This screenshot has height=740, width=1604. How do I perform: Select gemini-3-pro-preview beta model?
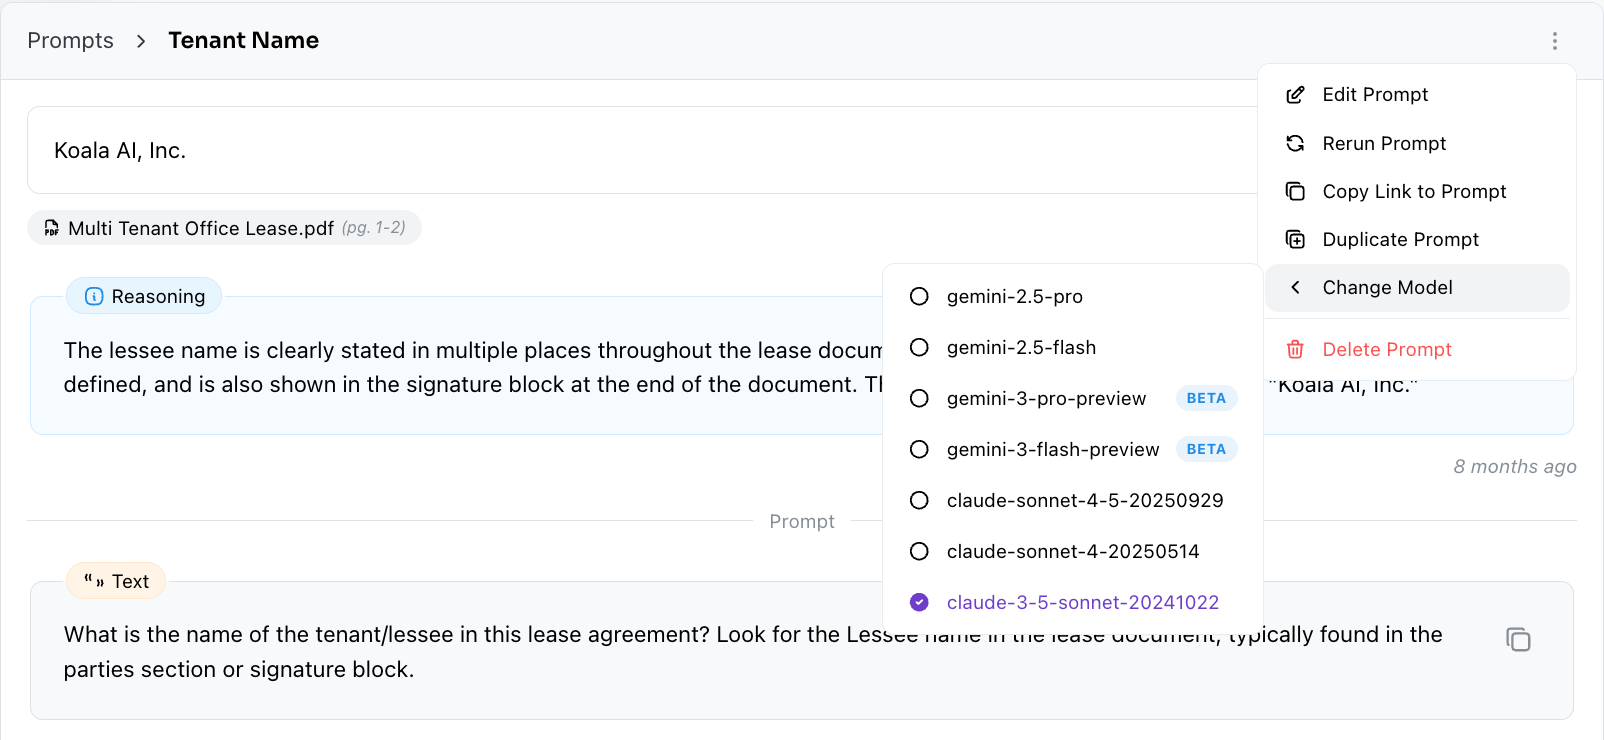[1045, 398]
